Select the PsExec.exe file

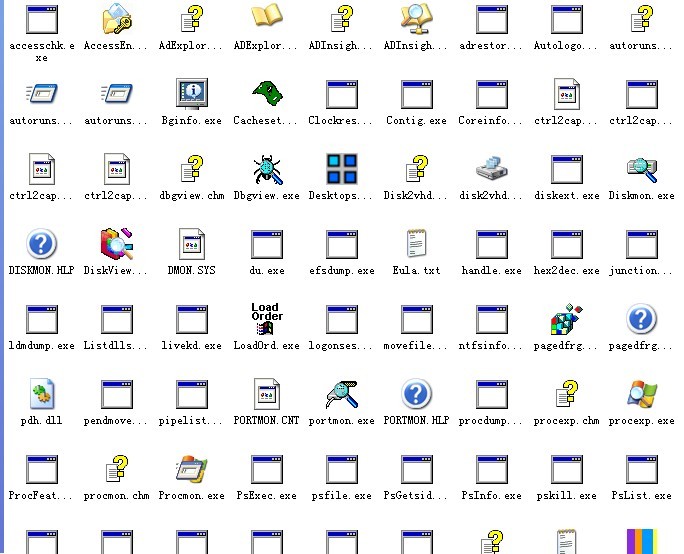(x=266, y=470)
